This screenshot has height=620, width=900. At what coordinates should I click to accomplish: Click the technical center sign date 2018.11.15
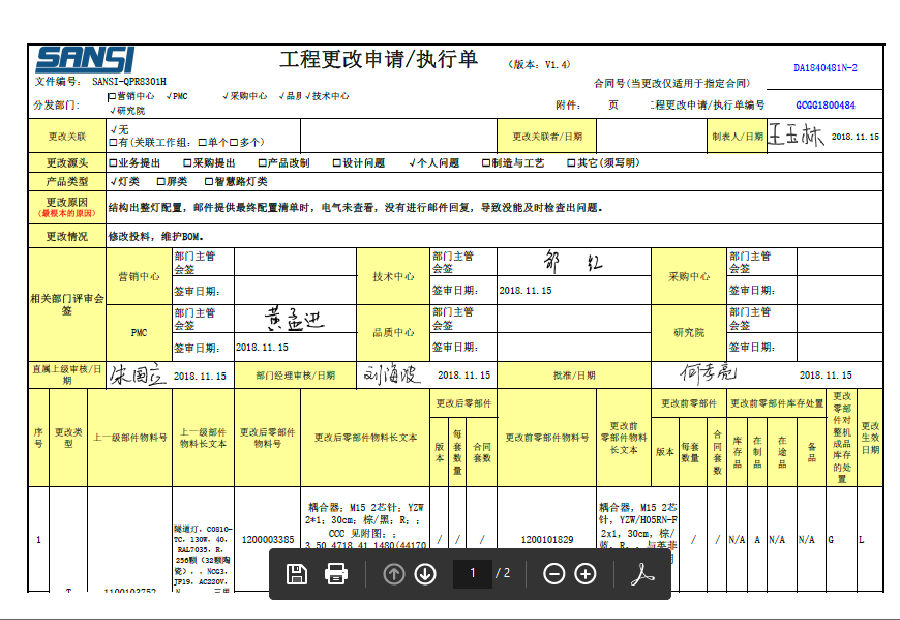(x=525, y=291)
